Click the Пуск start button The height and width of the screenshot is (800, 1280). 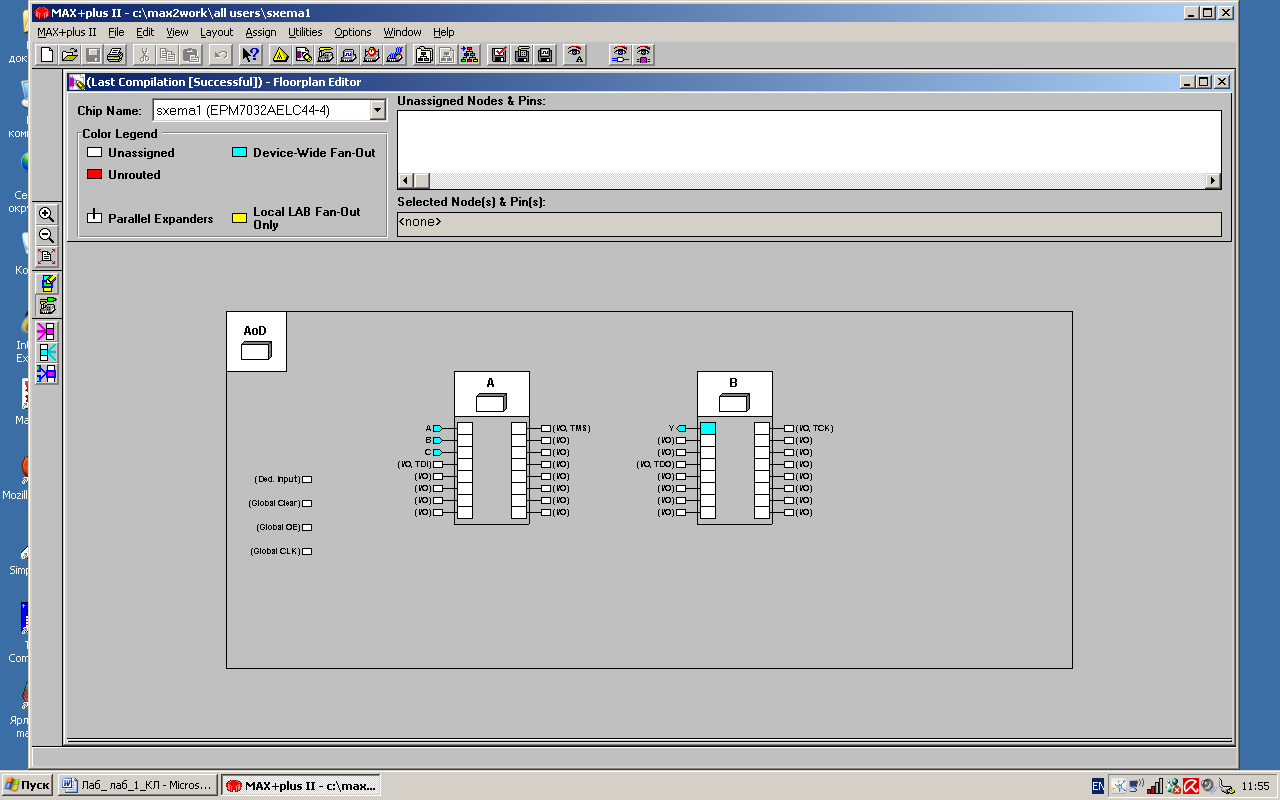pos(27,785)
